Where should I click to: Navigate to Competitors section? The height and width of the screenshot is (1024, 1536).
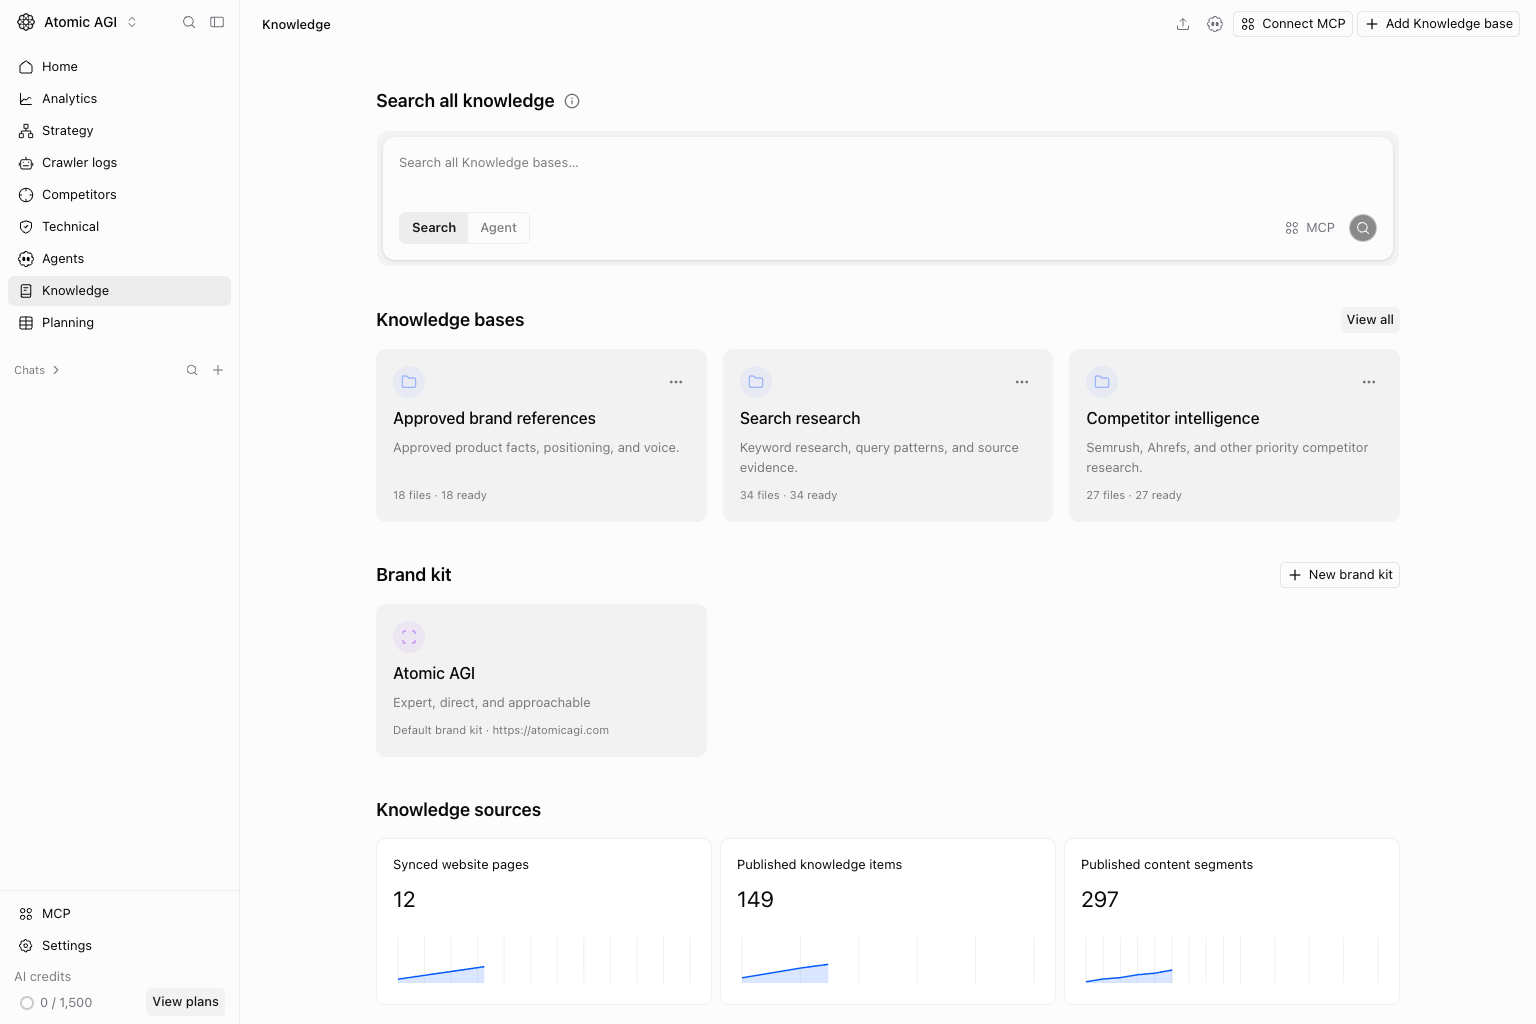point(119,195)
